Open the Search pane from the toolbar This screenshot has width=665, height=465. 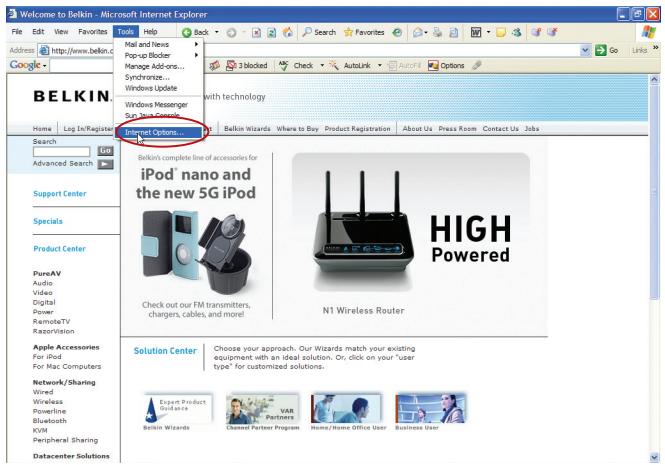click(x=319, y=32)
